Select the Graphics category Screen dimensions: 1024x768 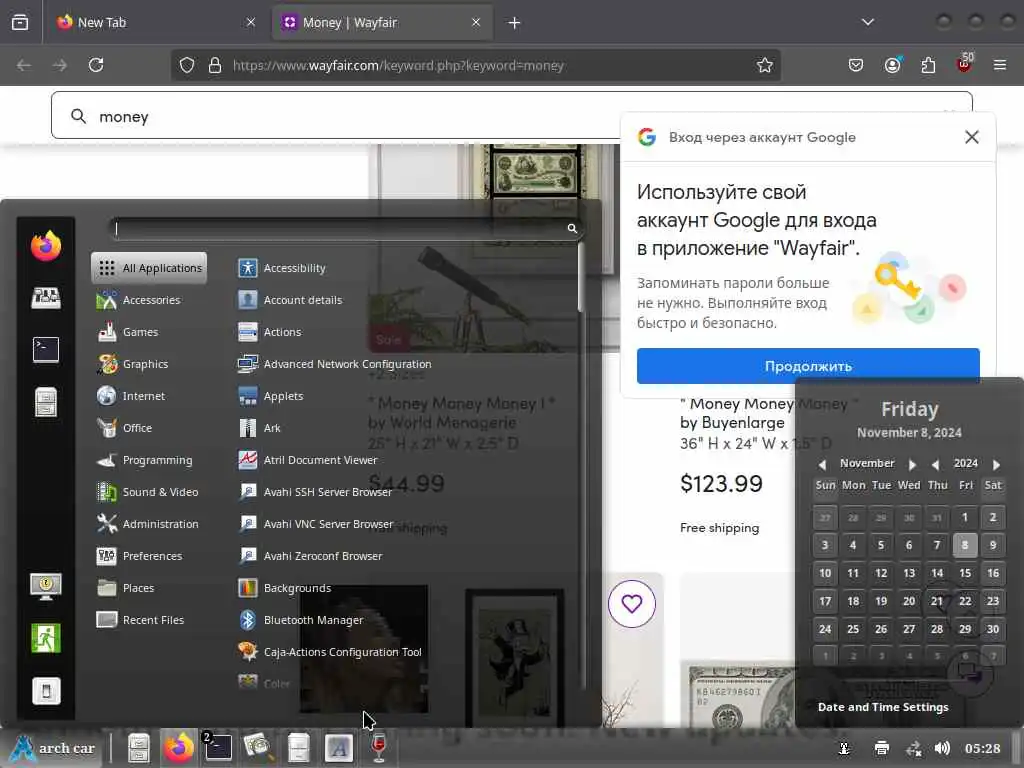[133, 364]
